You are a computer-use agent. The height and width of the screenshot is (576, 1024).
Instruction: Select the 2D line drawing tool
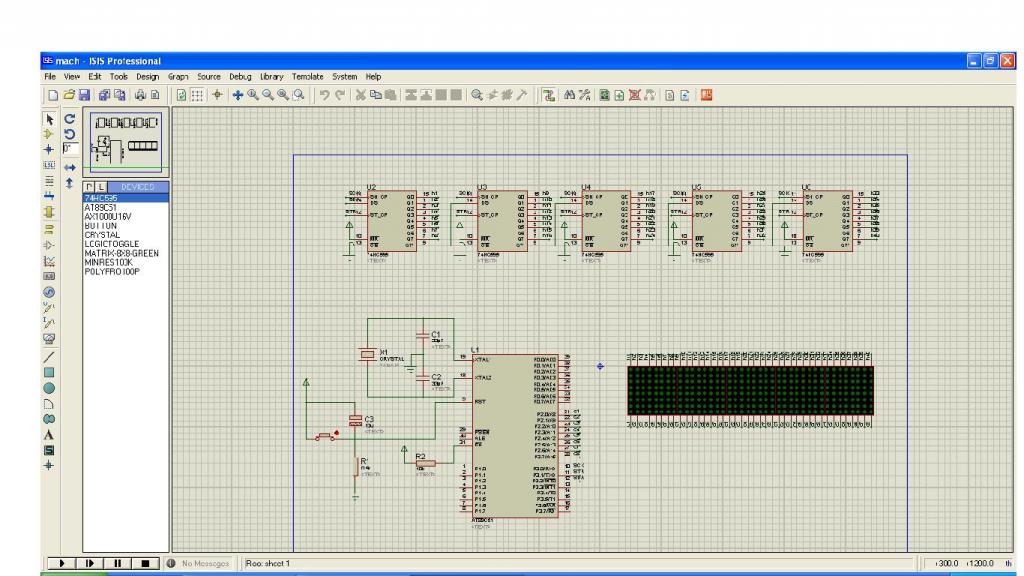click(49, 357)
